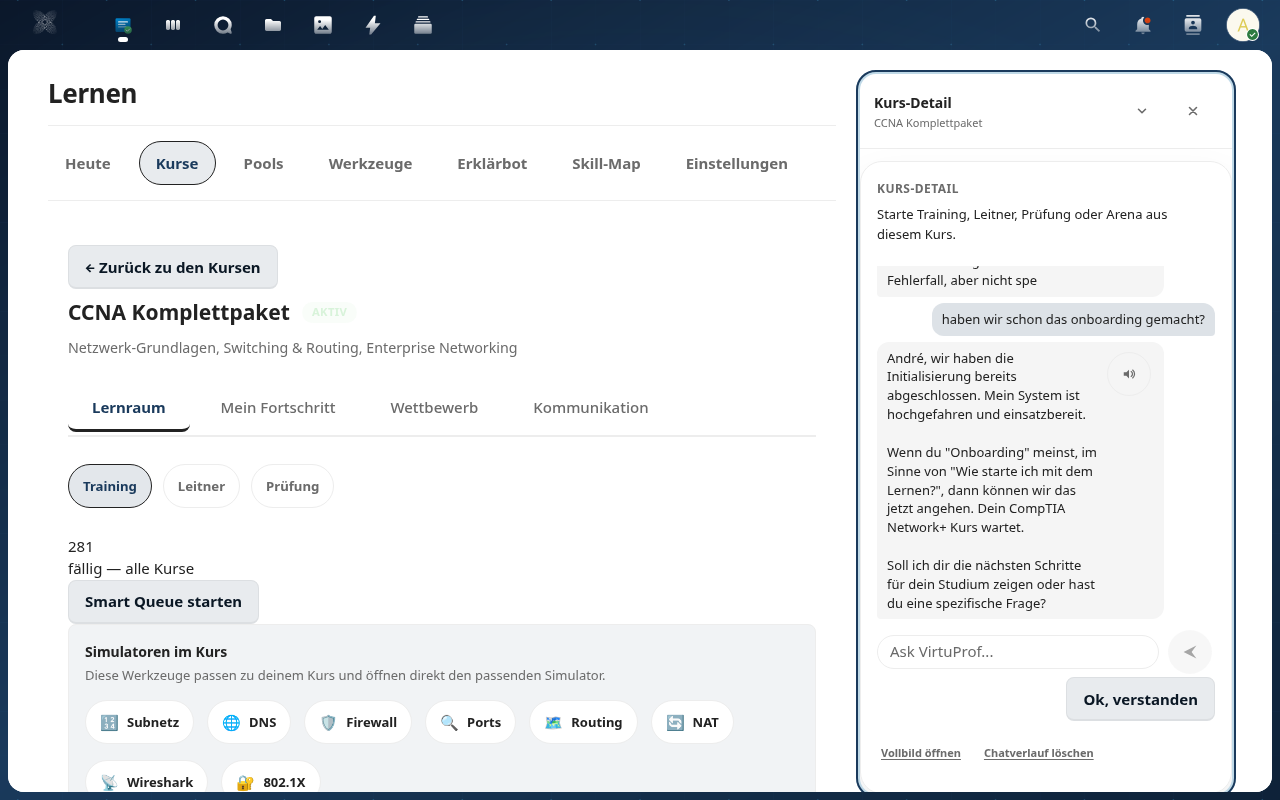Open the lightning quick-actions app
Image resolution: width=1280 pixels, height=800 pixels.
coord(372,24)
